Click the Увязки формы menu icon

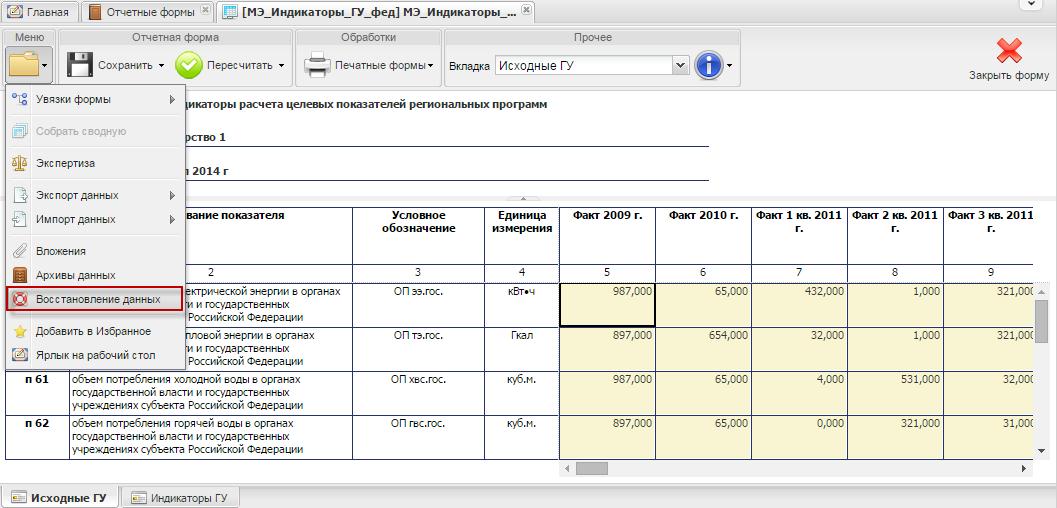20,100
